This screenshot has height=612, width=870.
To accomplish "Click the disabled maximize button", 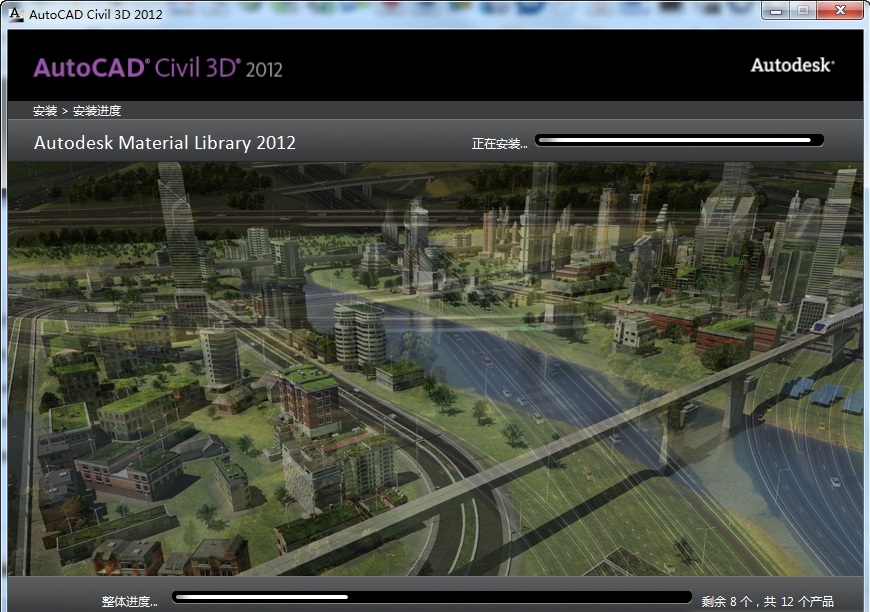I will pos(803,11).
